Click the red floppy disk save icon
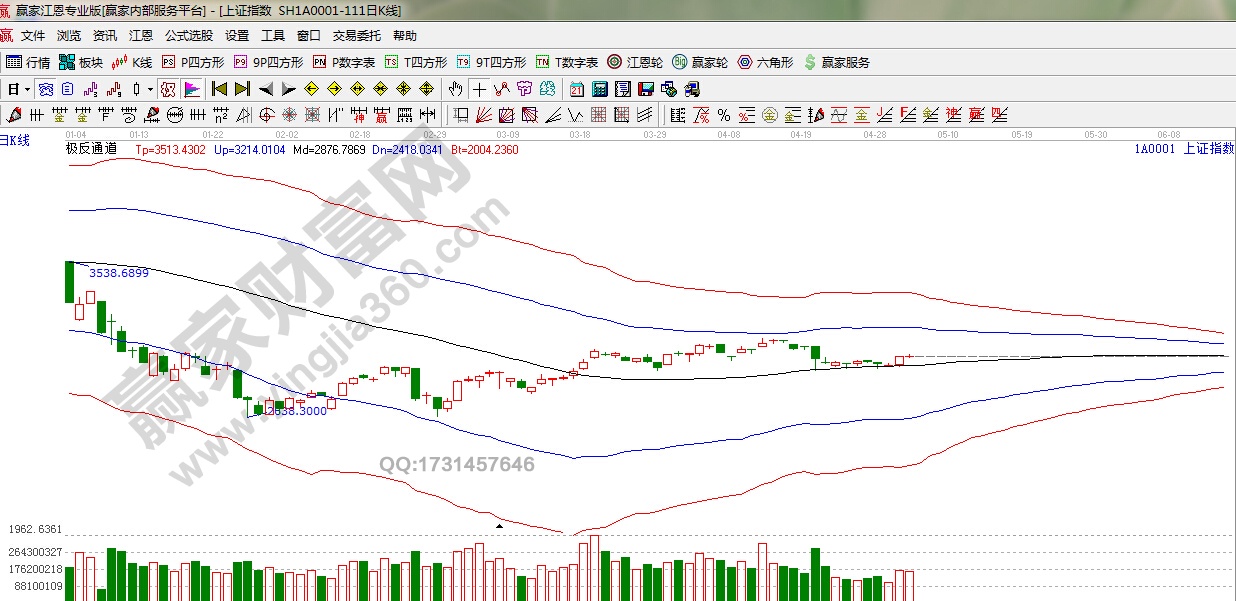Image resolution: width=1236 pixels, height=601 pixels. (645, 89)
